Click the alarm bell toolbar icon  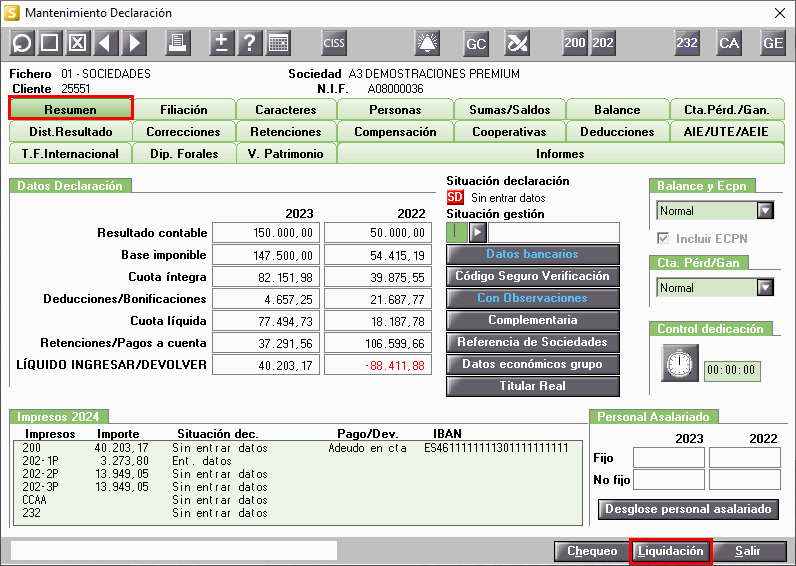[x=427, y=43]
